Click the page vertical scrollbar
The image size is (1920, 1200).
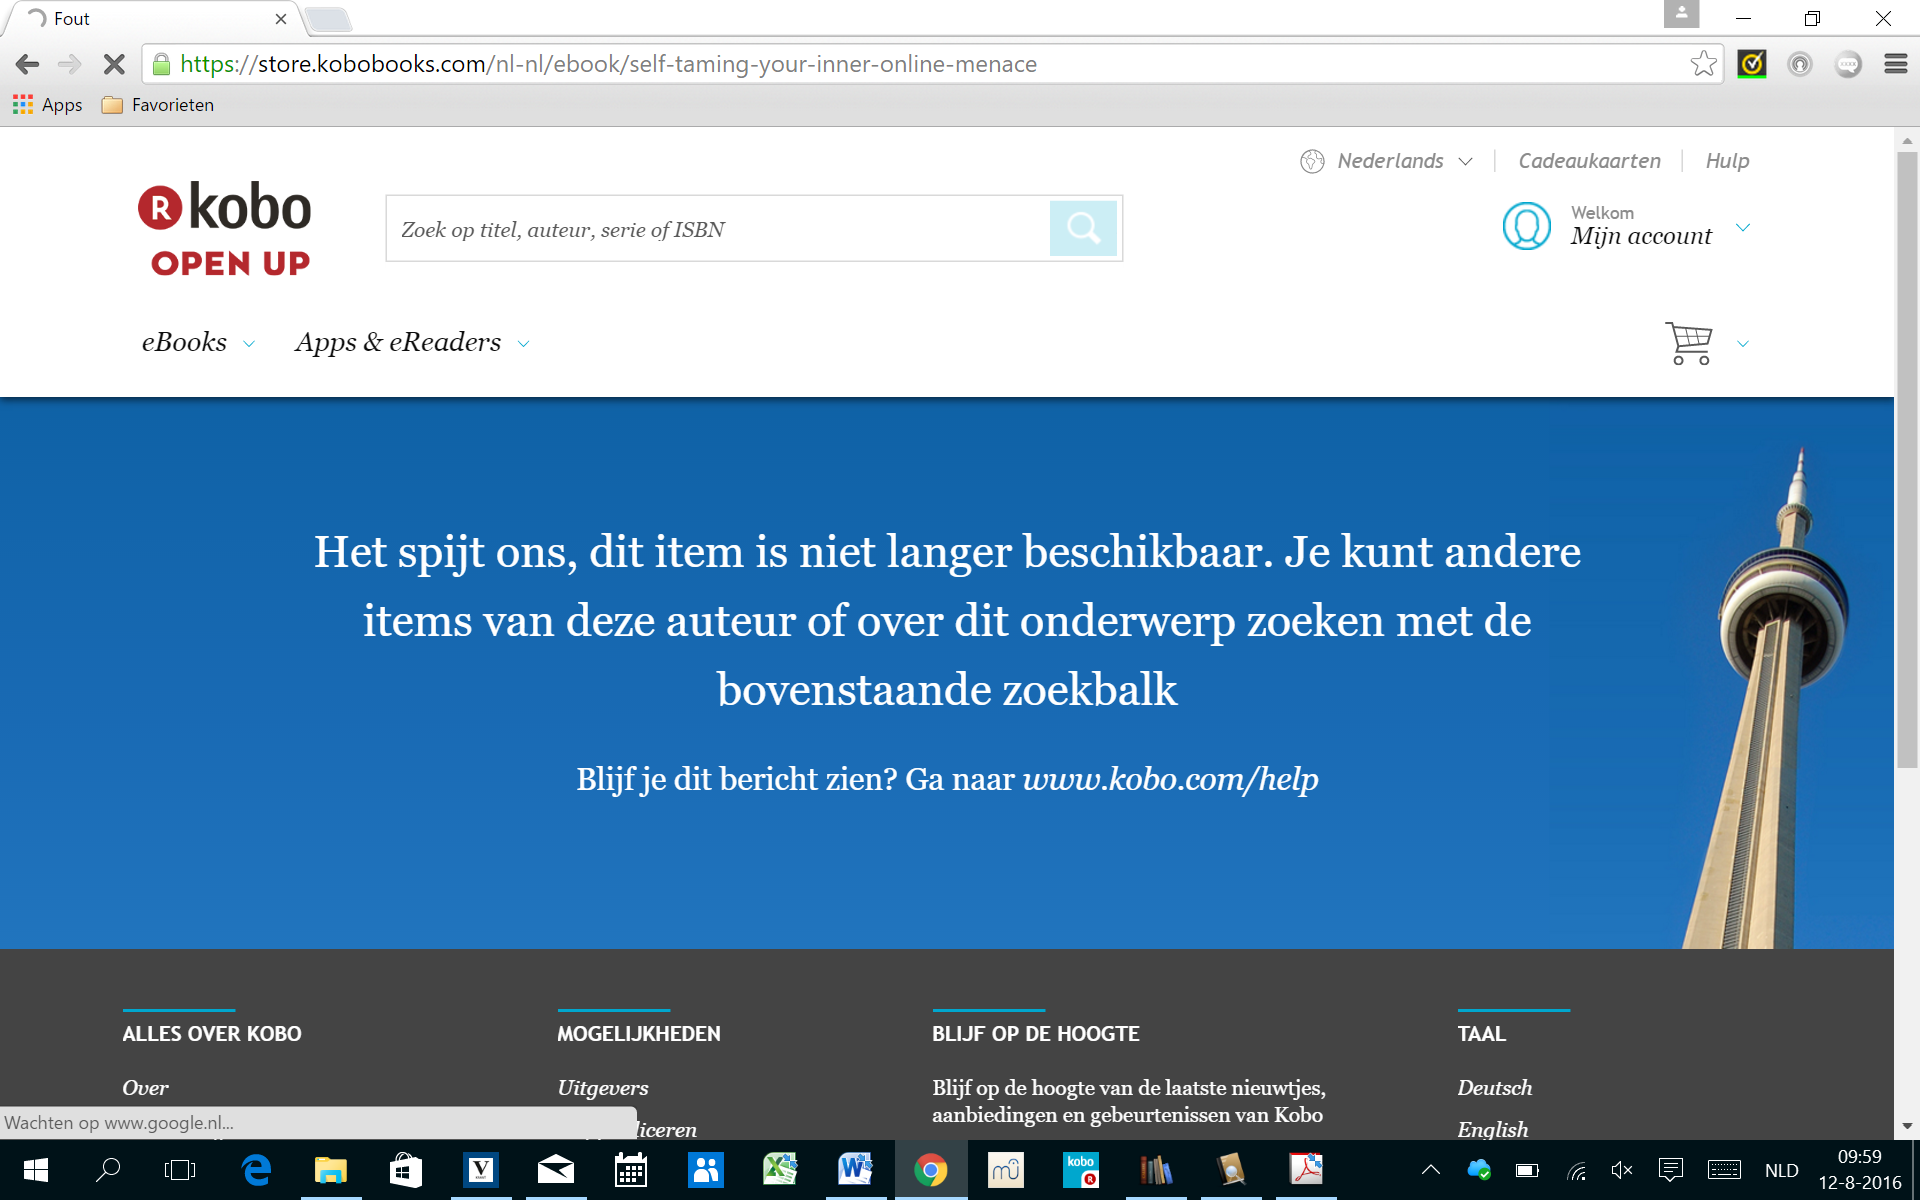pyautogui.click(x=1907, y=460)
